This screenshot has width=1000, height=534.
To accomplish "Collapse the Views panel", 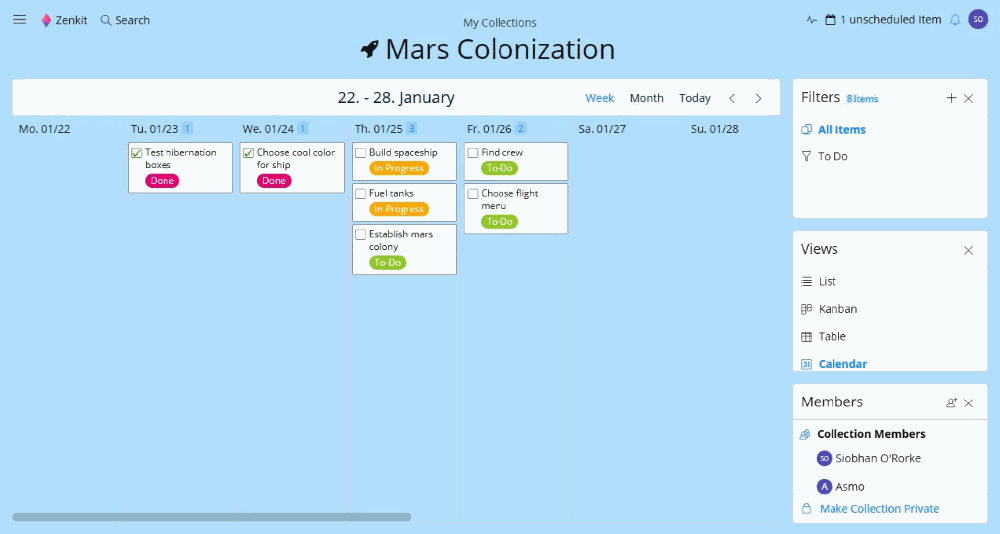I will click(x=968, y=250).
